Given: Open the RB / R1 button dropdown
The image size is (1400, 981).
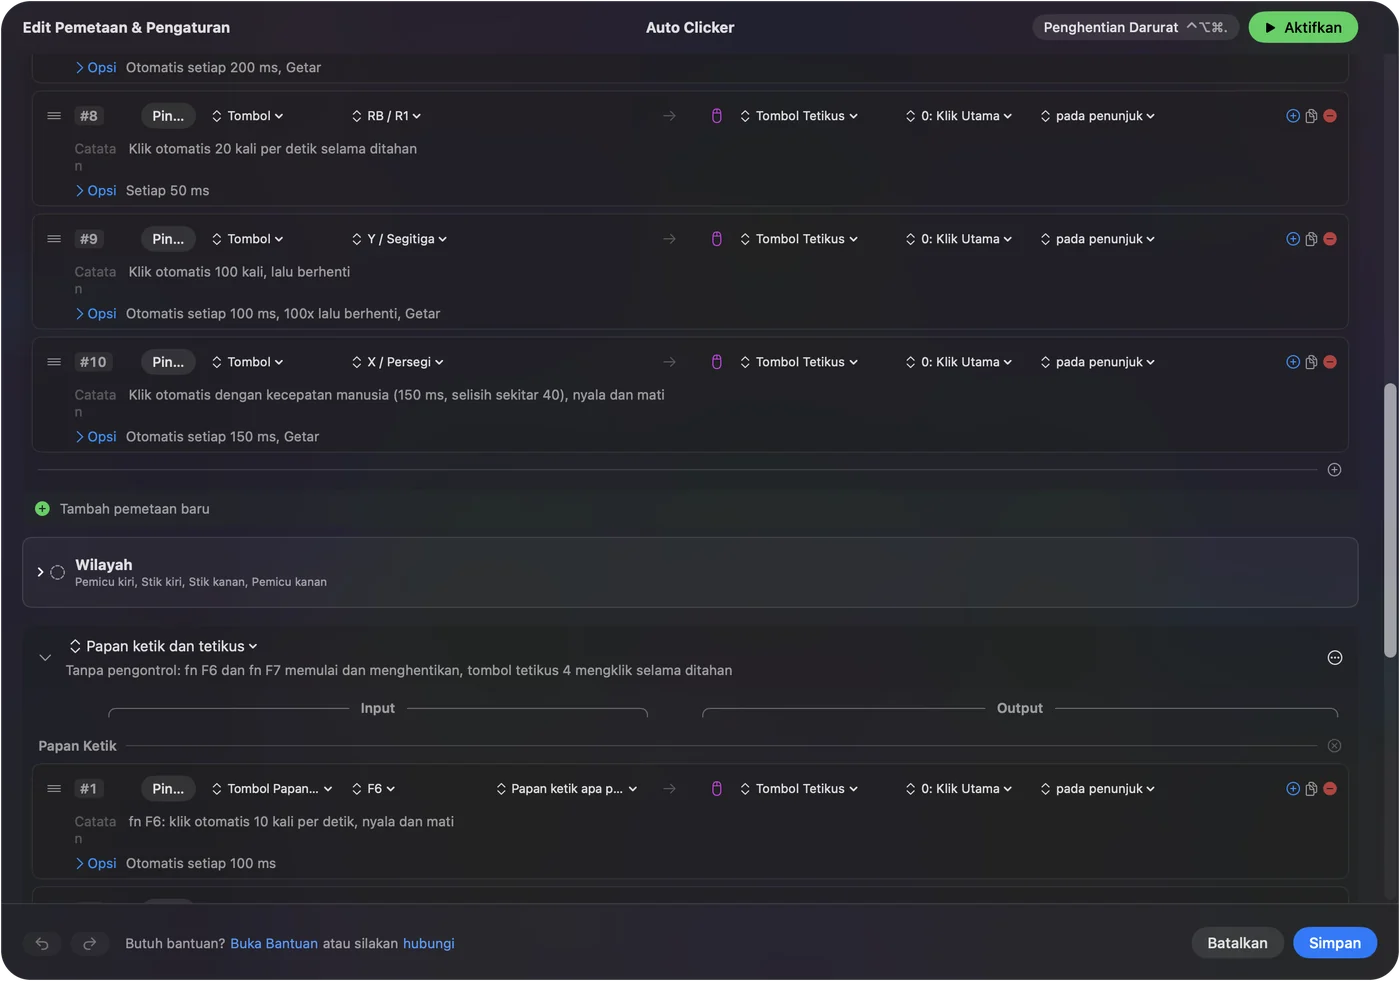Looking at the screenshot, I should coord(386,116).
